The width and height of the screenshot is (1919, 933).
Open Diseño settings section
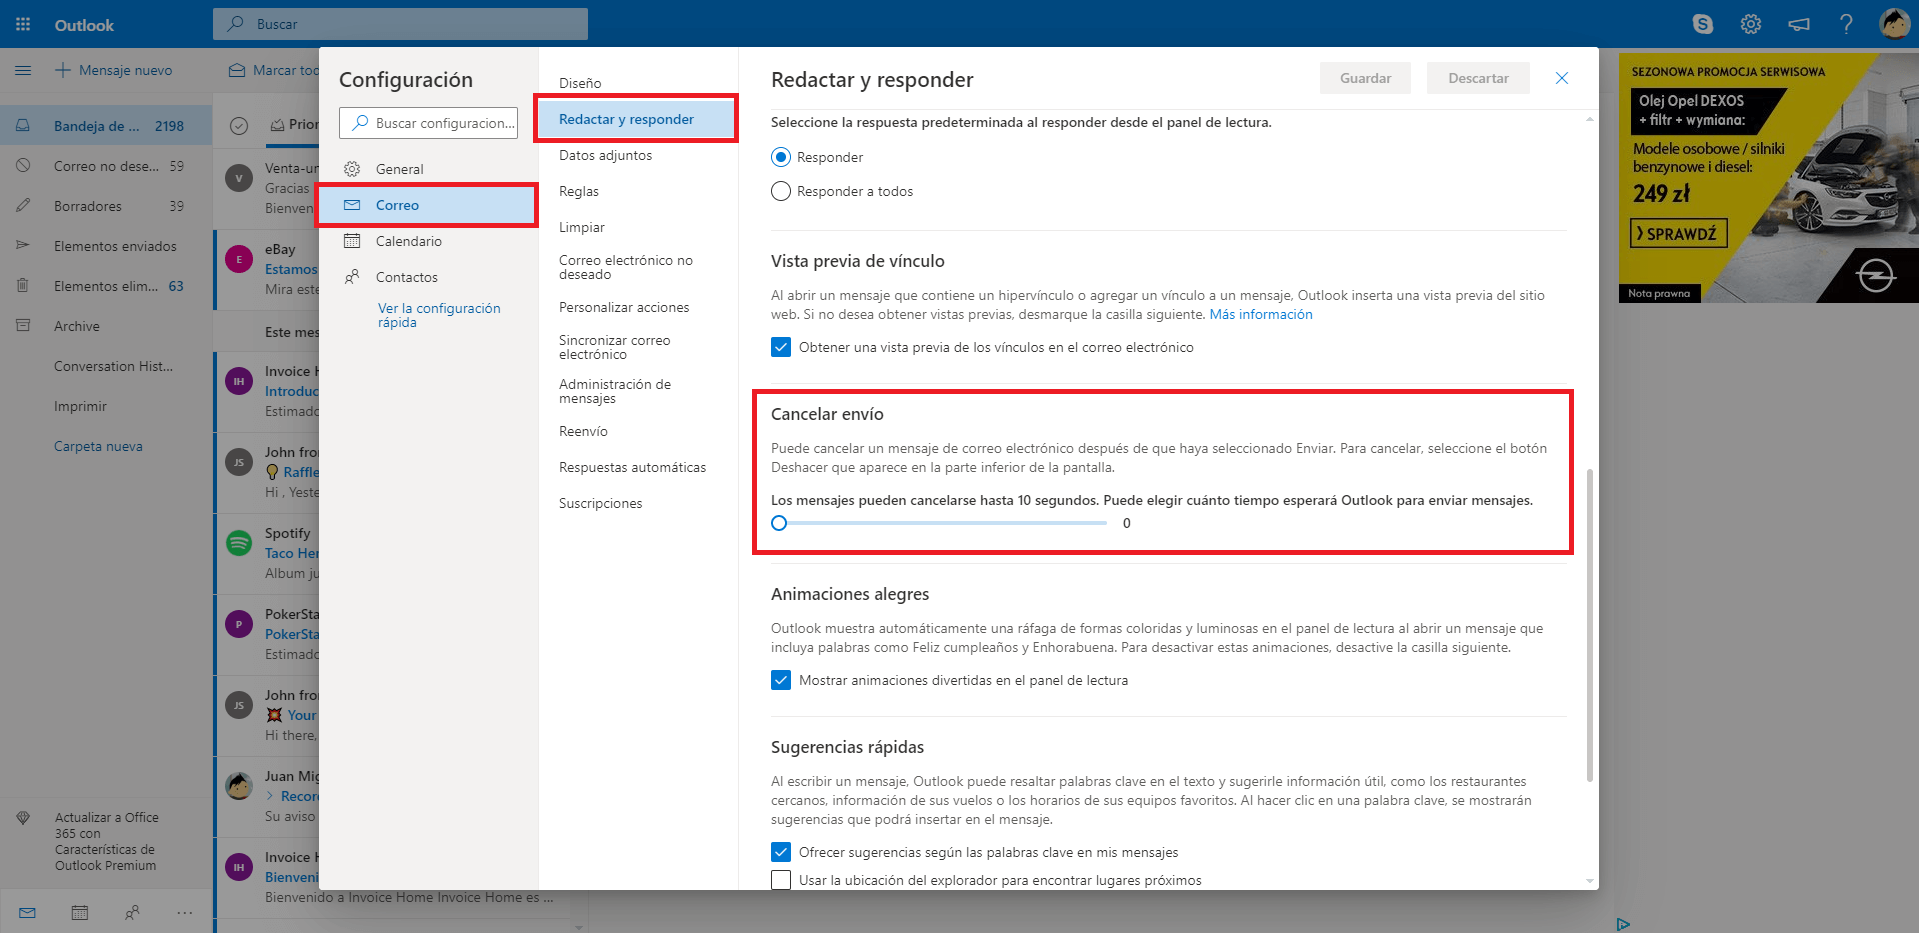[x=580, y=83]
